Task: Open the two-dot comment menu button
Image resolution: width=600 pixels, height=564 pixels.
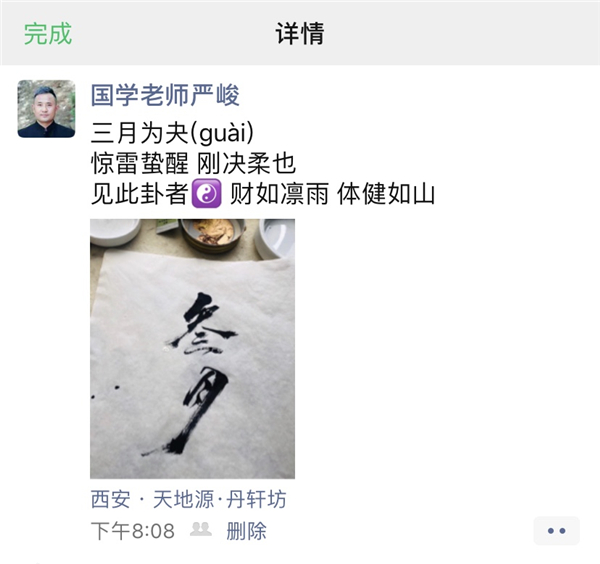Action: click(x=556, y=531)
